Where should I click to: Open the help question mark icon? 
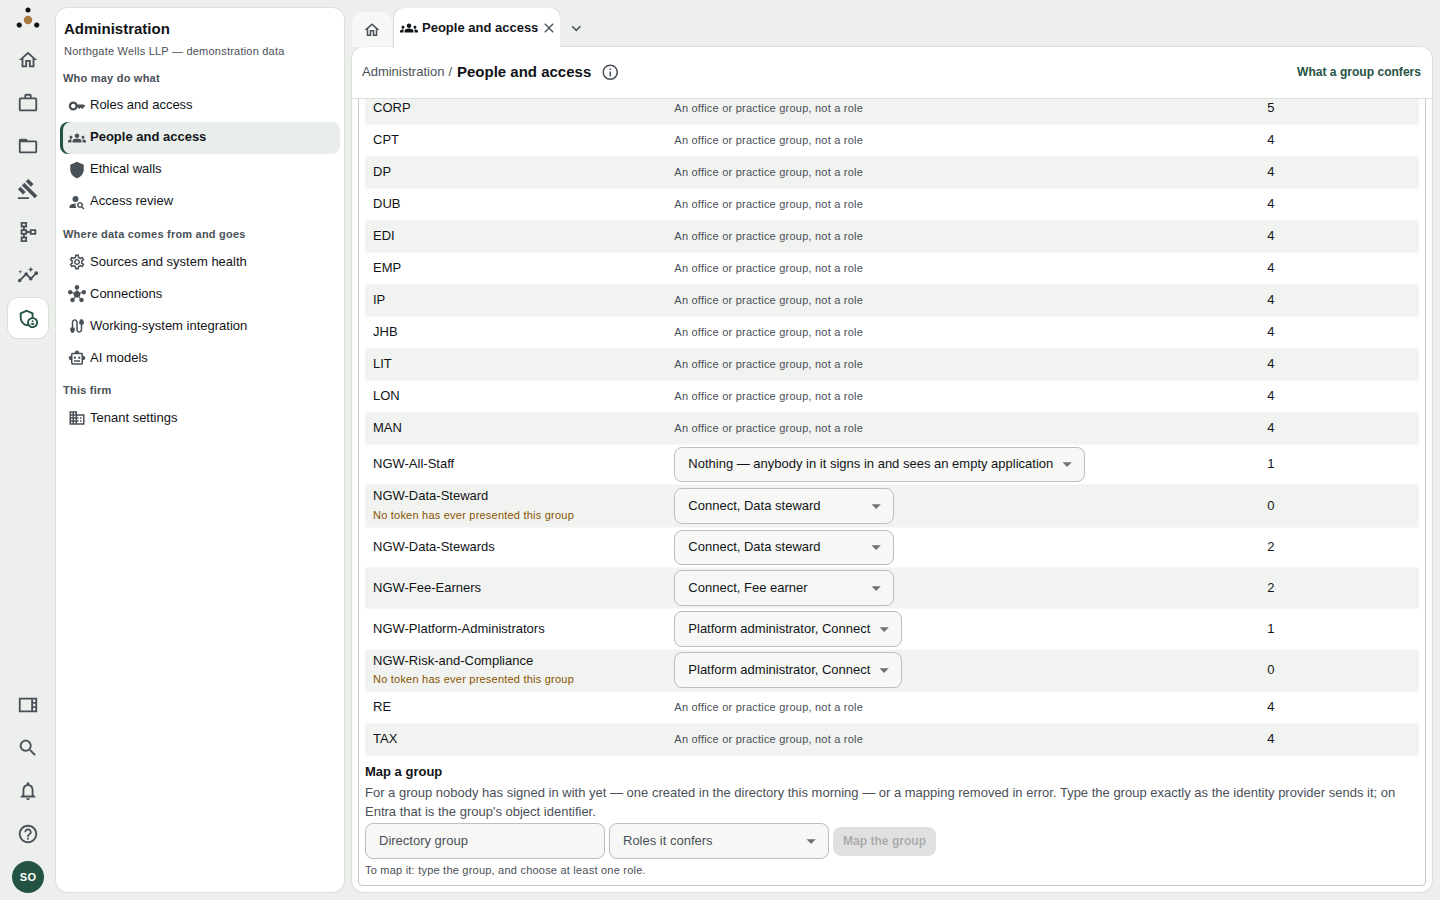[28, 834]
